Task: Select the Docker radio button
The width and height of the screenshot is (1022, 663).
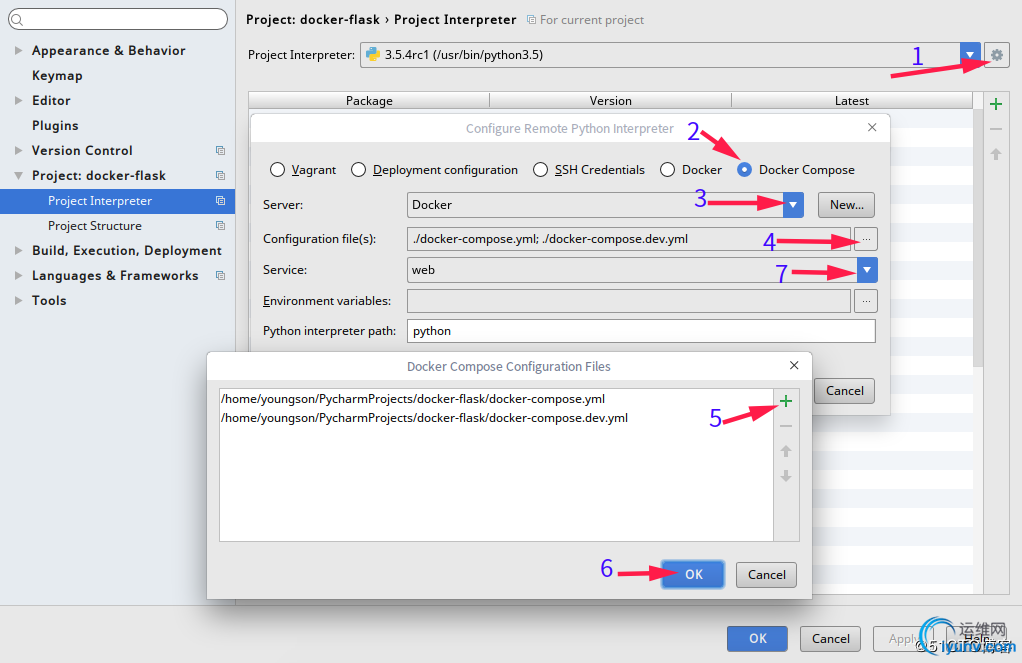Action: [x=667, y=169]
